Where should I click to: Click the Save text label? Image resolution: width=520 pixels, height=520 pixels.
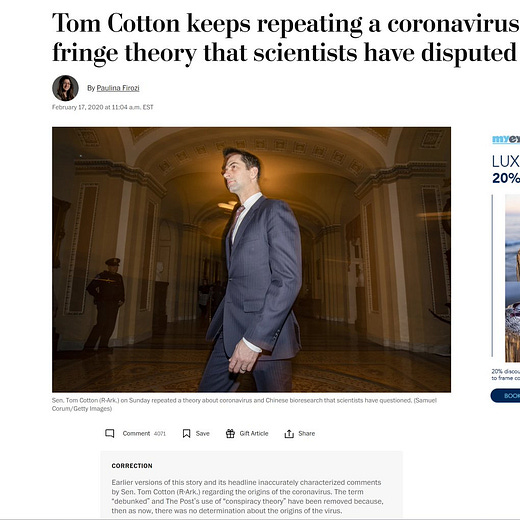(203, 433)
